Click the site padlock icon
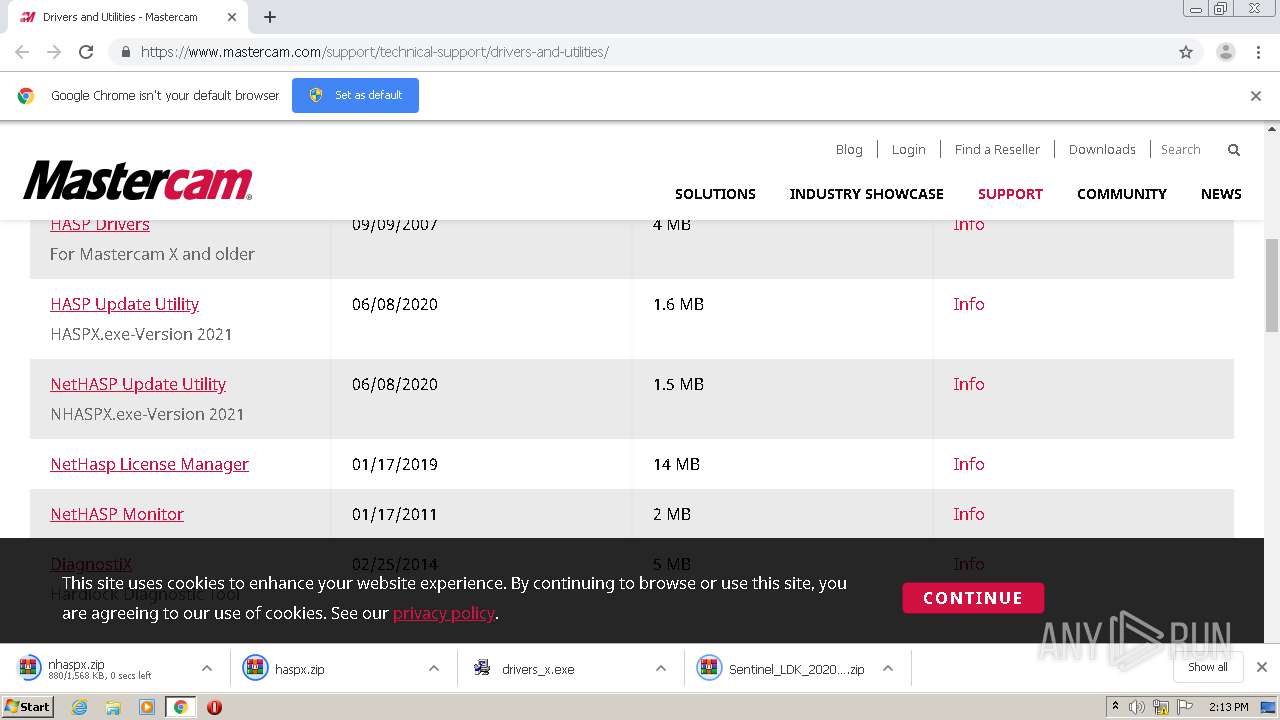1280x720 pixels. pos(125,52)
